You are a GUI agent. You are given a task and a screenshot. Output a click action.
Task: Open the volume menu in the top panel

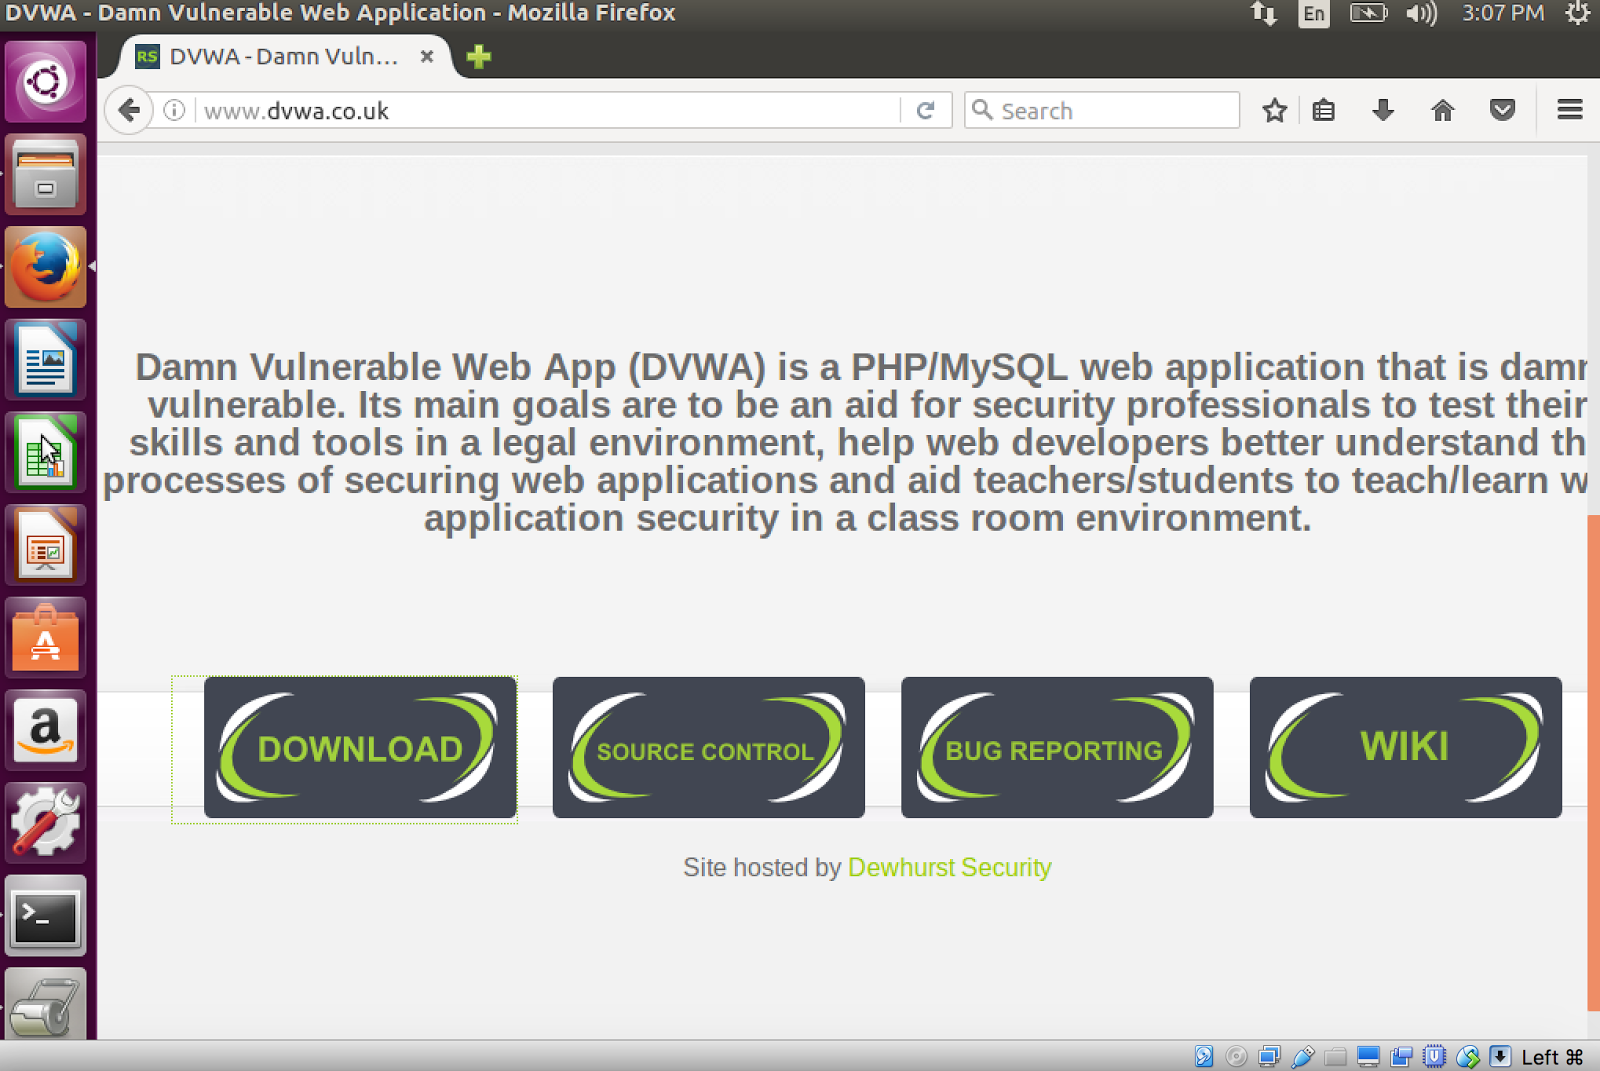1422,13
